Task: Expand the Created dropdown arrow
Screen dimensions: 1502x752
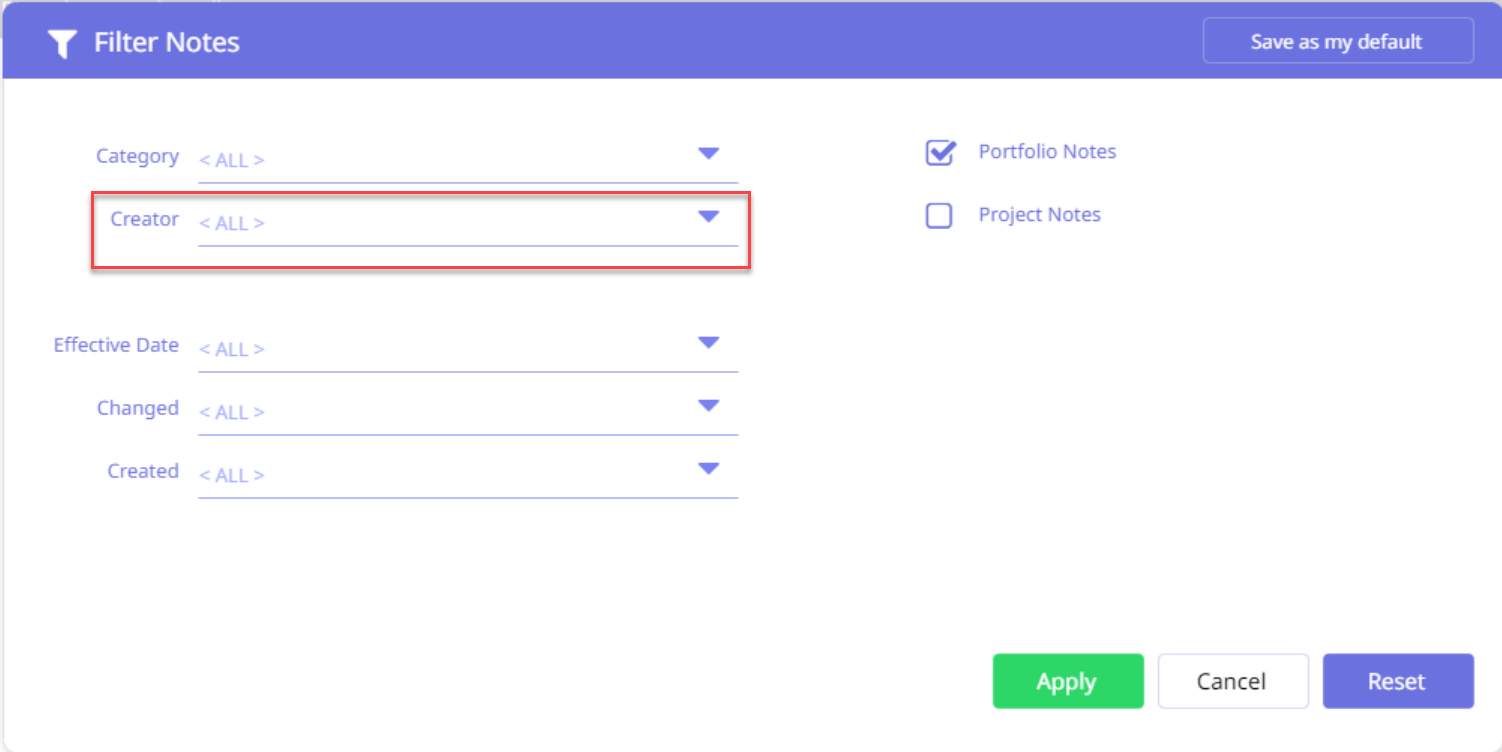Action: pos(708,469)
